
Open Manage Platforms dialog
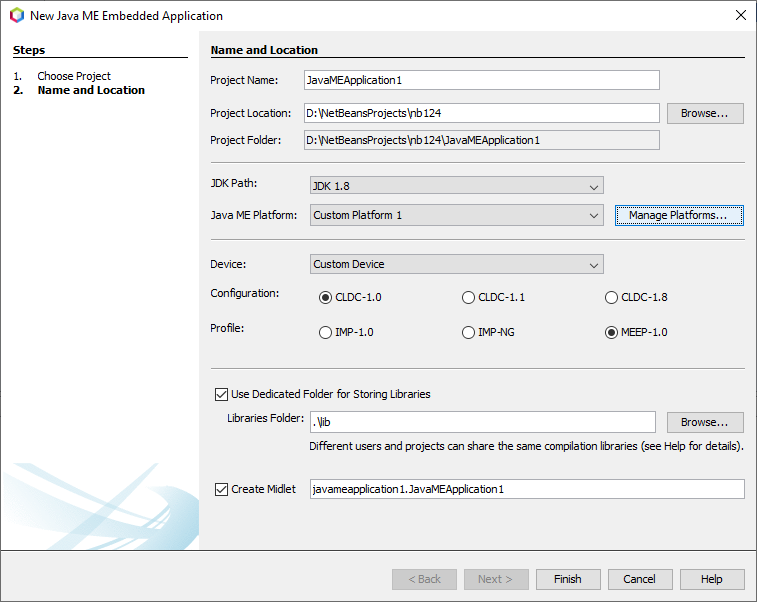[x=679, y=215]
